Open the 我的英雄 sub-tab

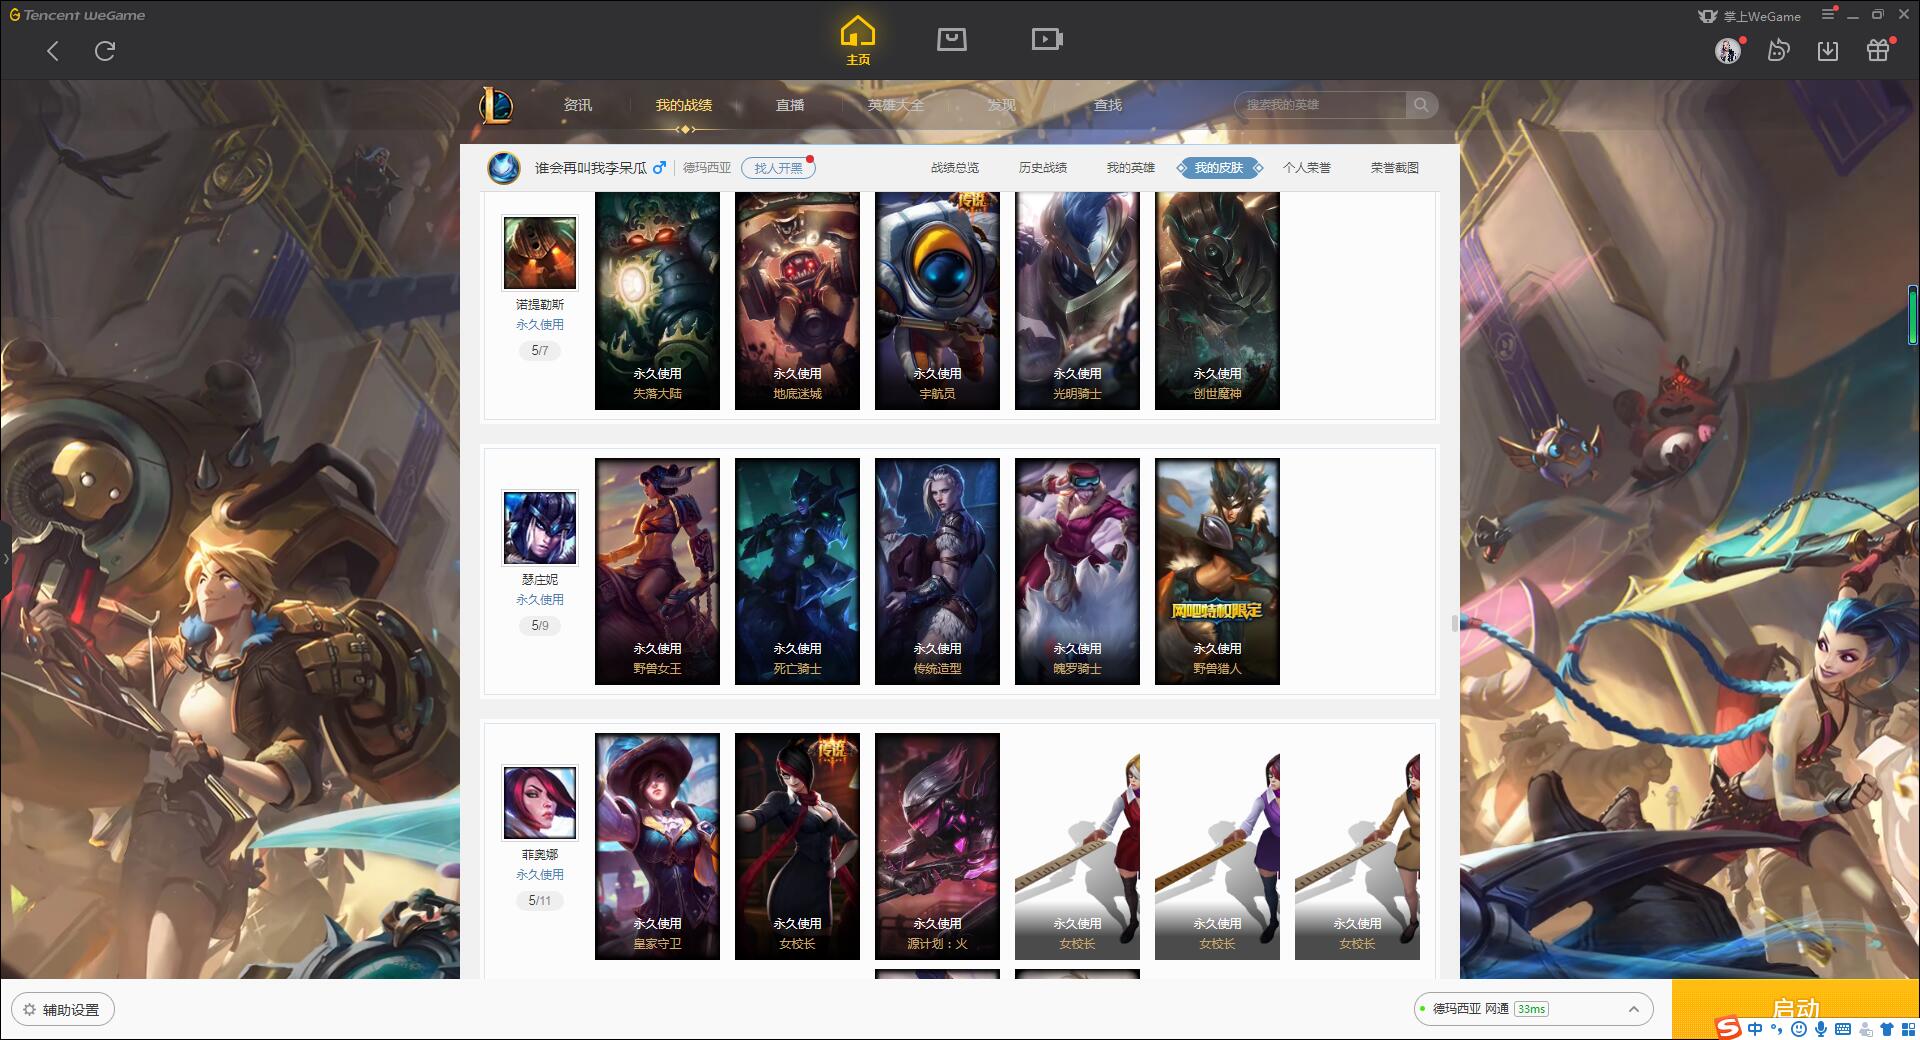tap(1131, 168)
